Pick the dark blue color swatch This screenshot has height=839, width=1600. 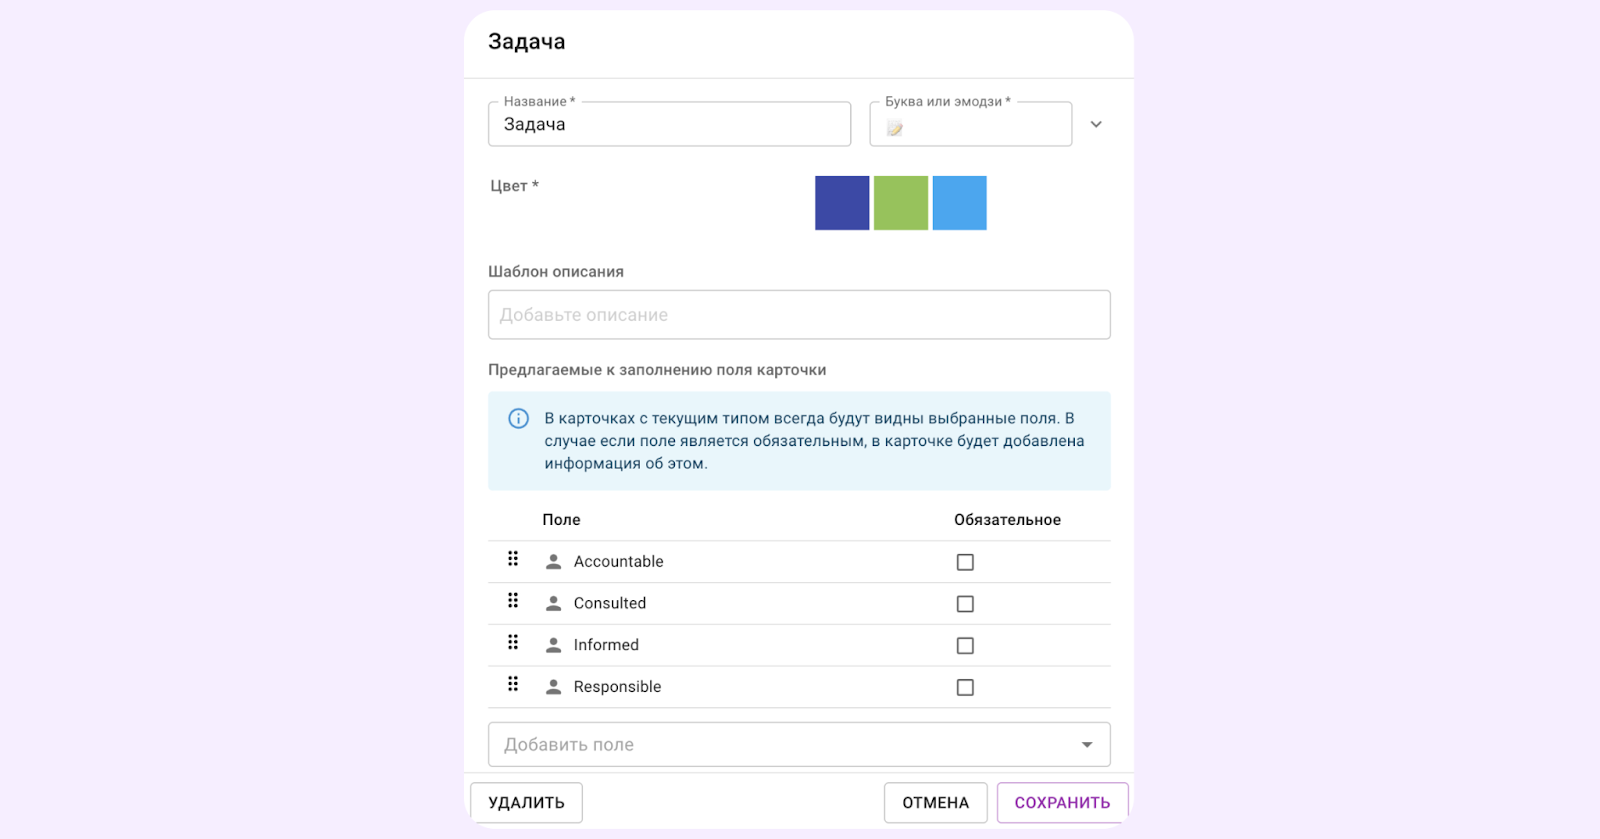click(842, 203)
